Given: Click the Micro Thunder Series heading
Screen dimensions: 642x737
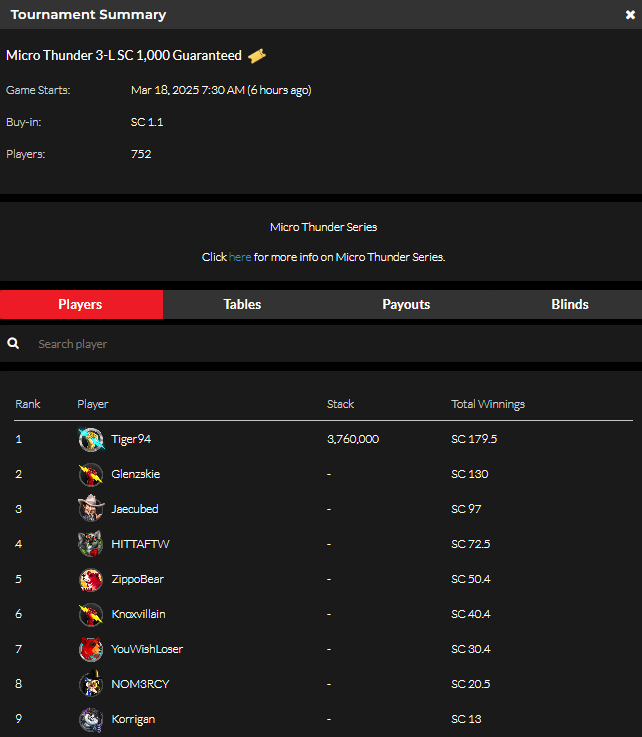Looking at the screenshot, I should [323, 227].
